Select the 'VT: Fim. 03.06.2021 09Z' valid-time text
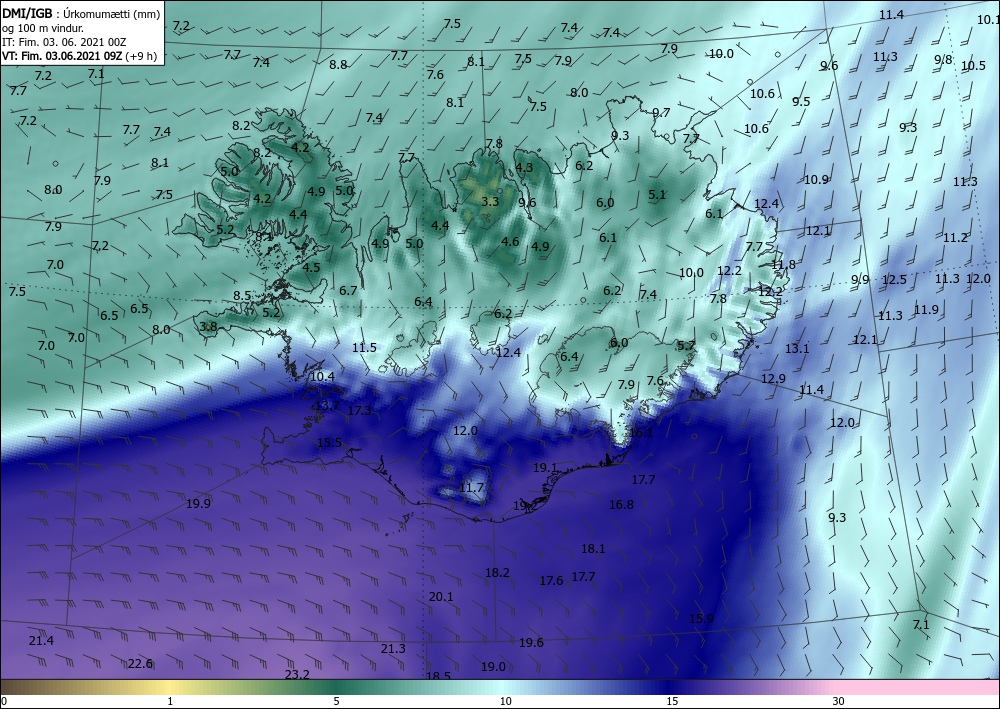1000x709 pixels. click(62, 56)
